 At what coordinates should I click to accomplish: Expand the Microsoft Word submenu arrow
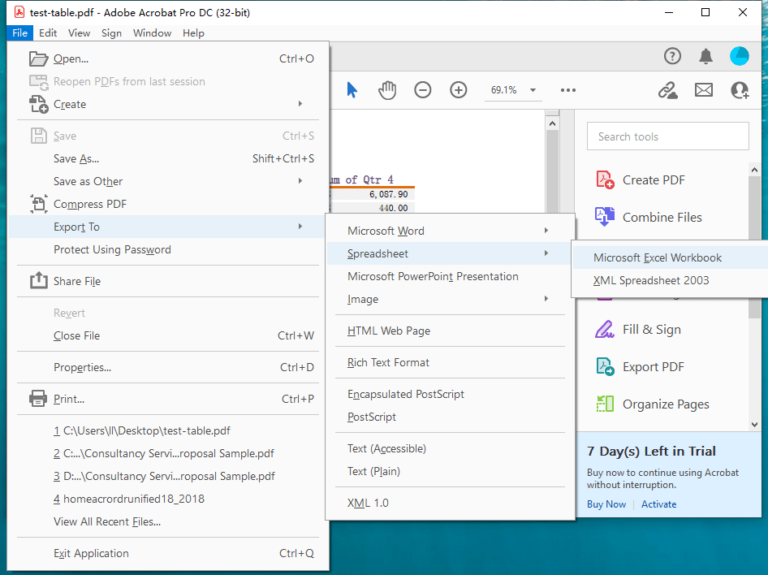pyautogui.click(x=546, y=230)
